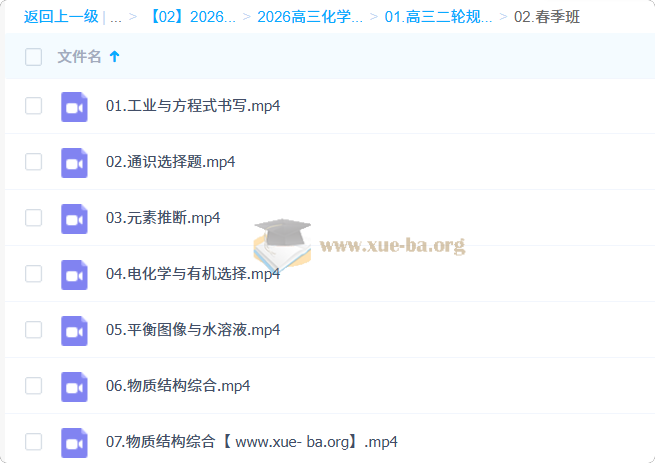
Task: Click video icon beside 03.元素推断.mp4
Action: click(x=74, y=218)
